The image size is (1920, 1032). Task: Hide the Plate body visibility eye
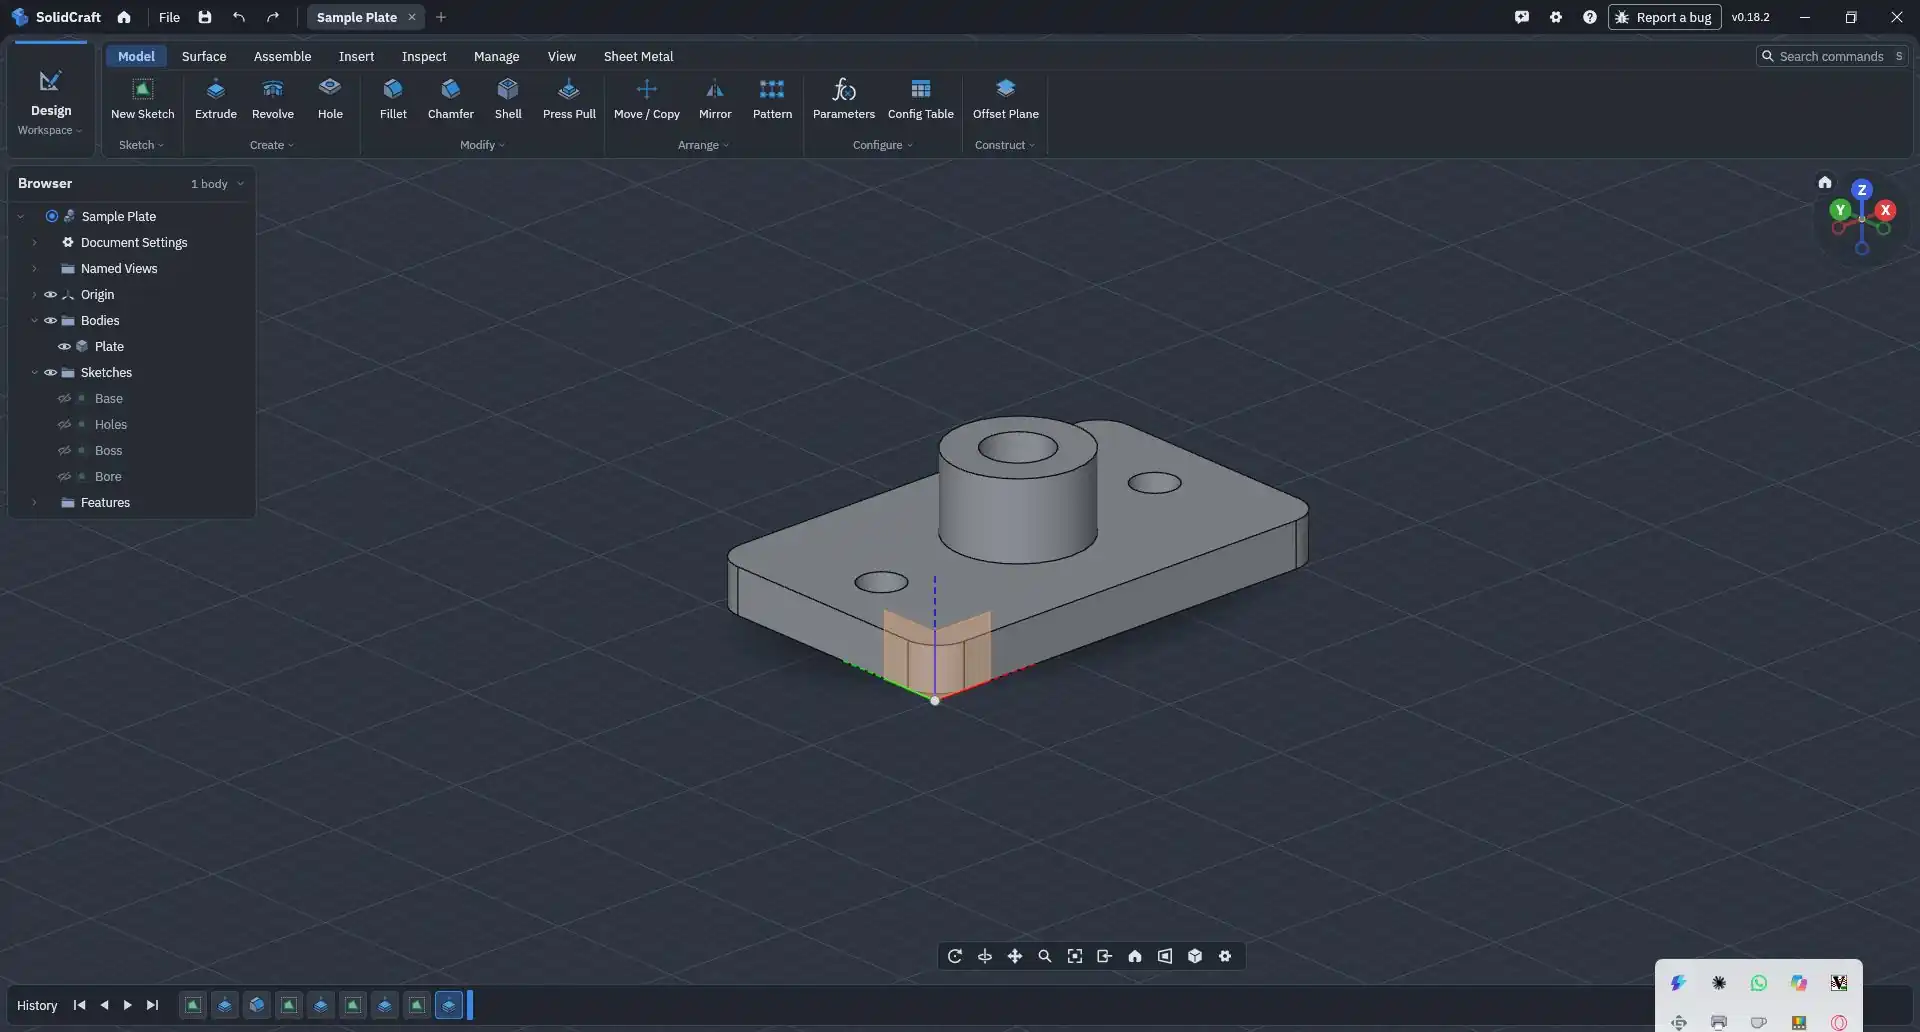pyautogui.click(x=64, y=347)
